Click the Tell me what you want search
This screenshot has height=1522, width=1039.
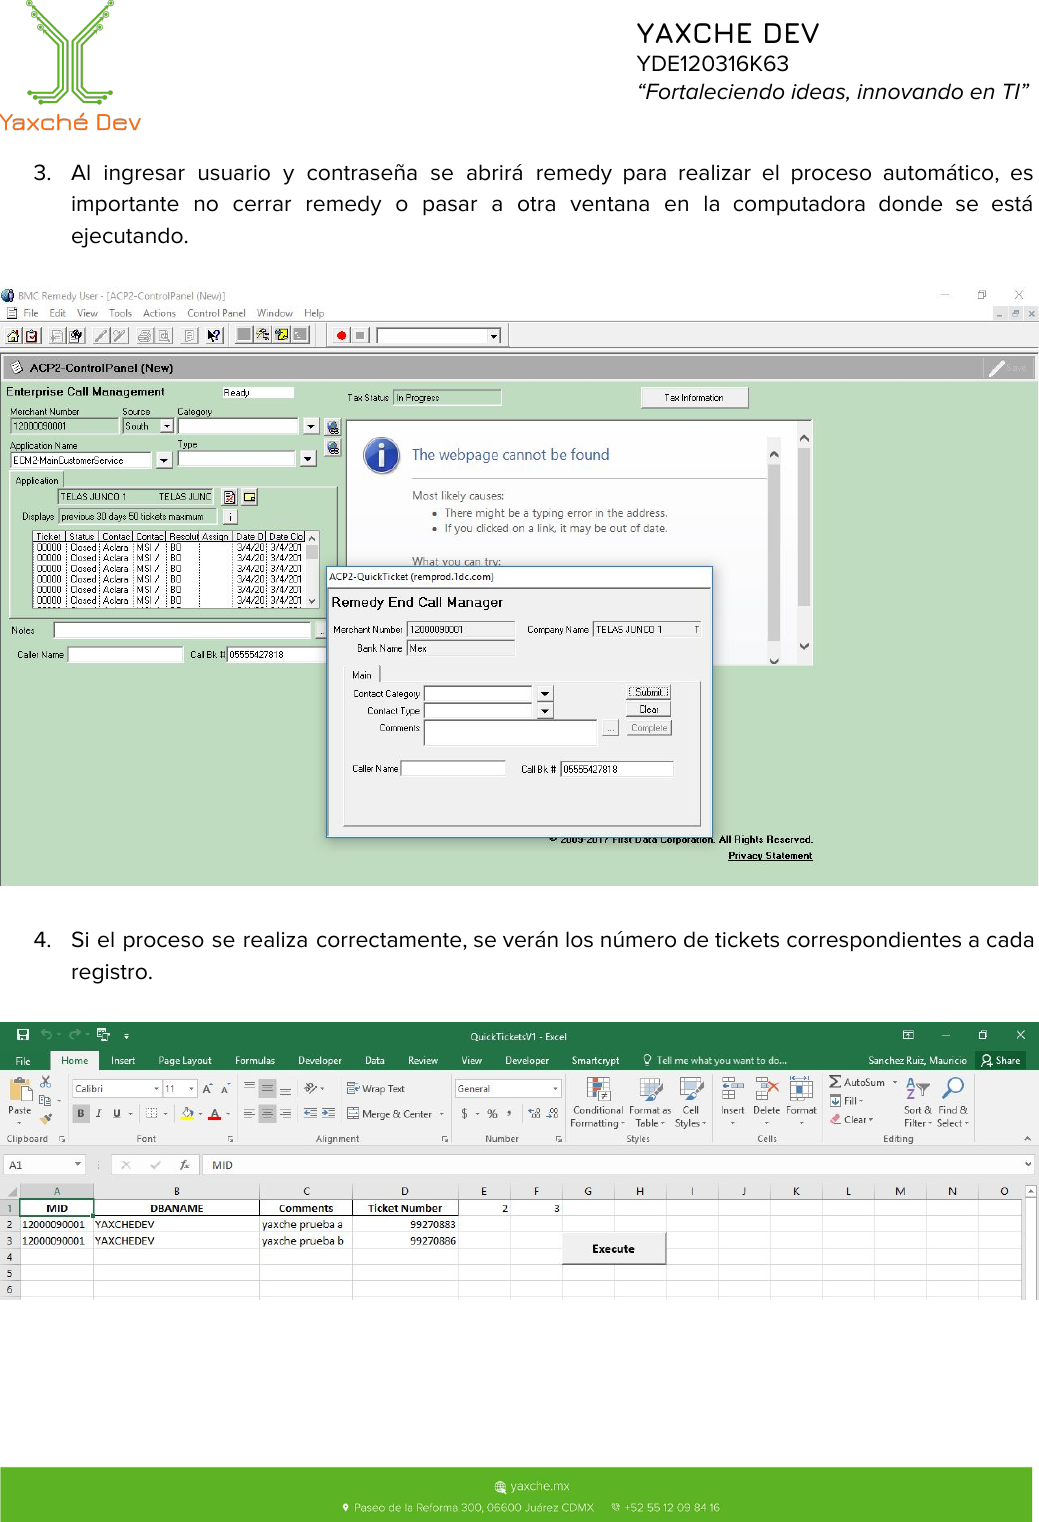(x=715, y=1060)
